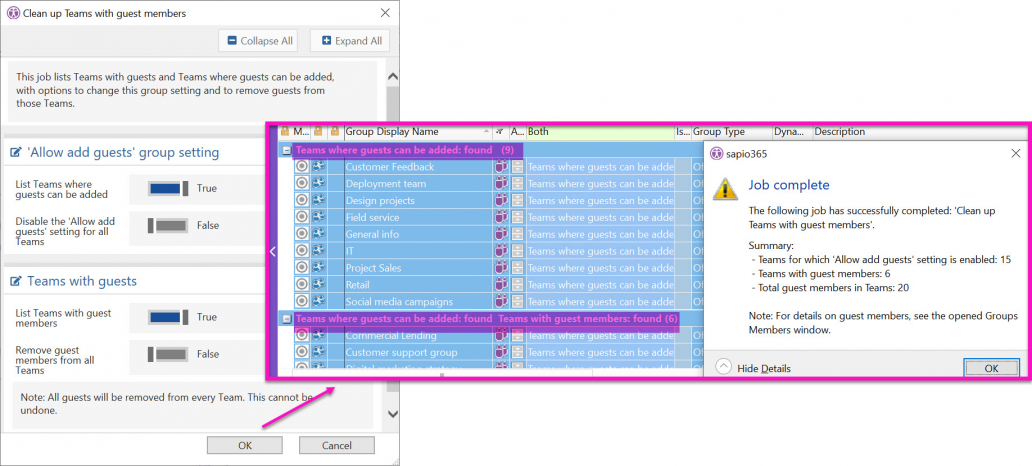The image size is (1032, 466).
Task: Click OK in the sapio365 Job complete dialog
Action: pyautogui.click(x=991, y=369)
